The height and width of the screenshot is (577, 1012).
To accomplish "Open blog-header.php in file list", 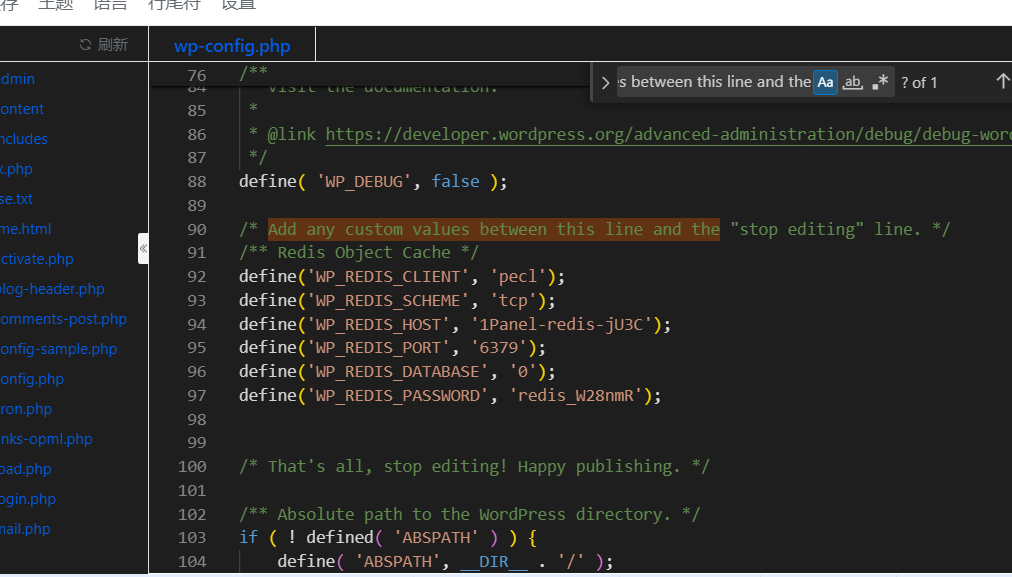I will pos(52,289).
